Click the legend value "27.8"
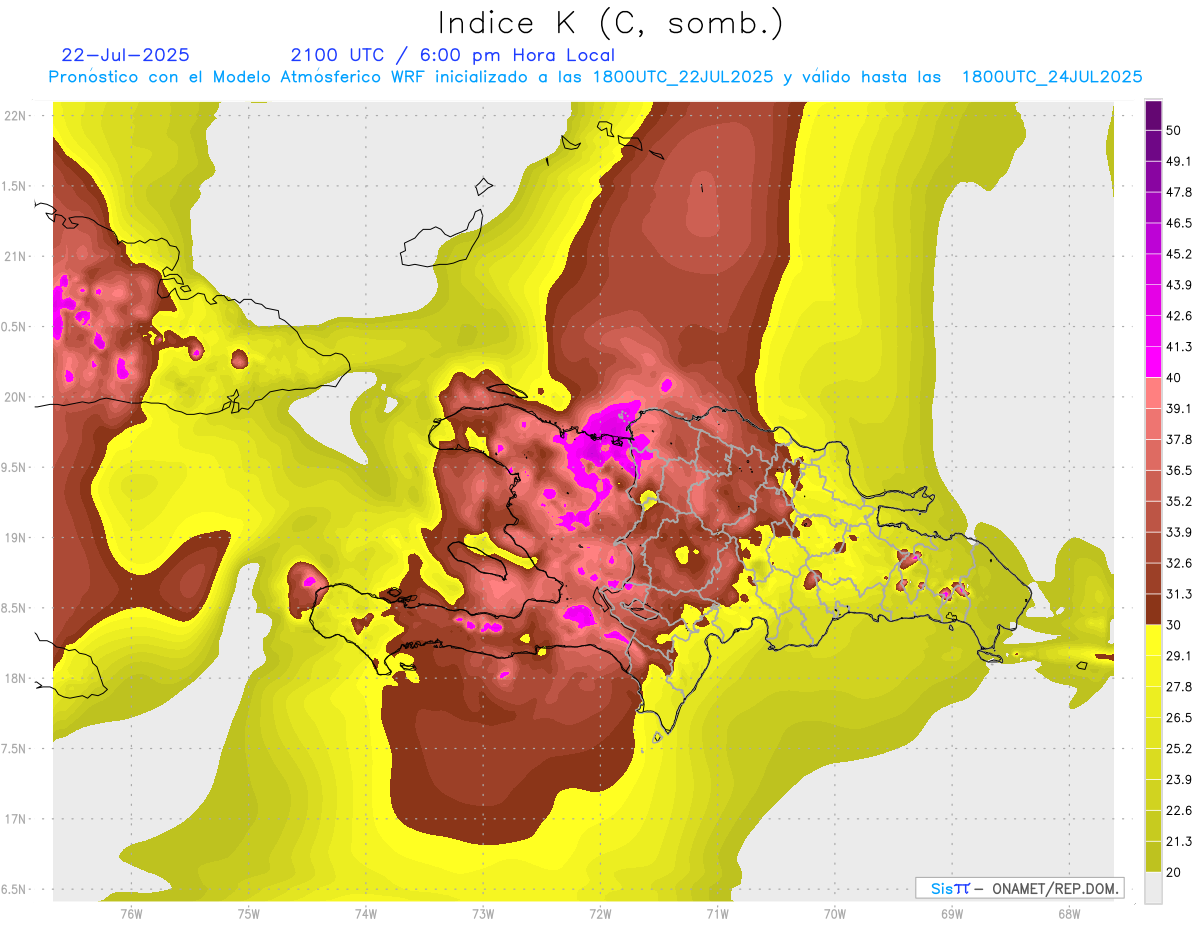 (x=1179, y=687)
